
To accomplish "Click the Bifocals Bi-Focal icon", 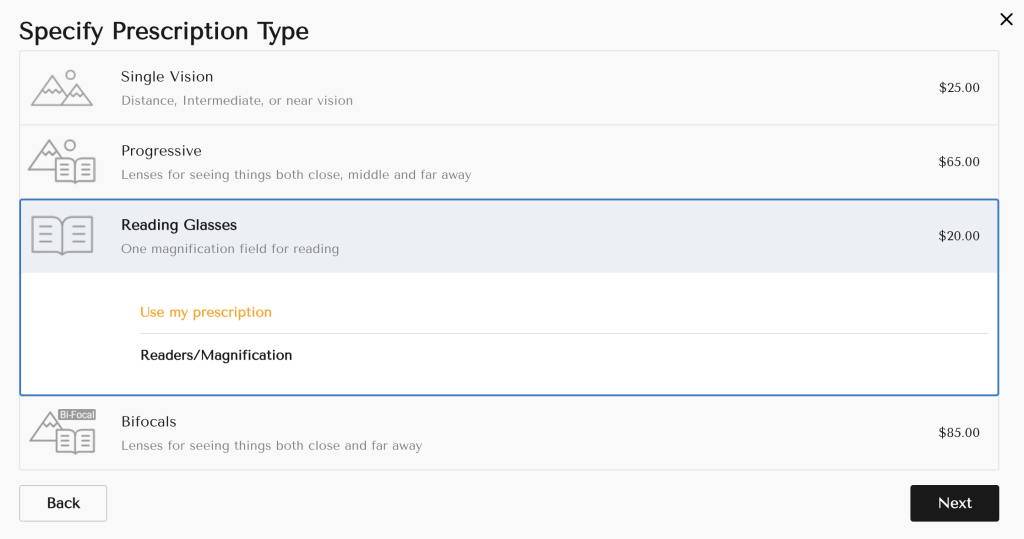I will (63, 432).
